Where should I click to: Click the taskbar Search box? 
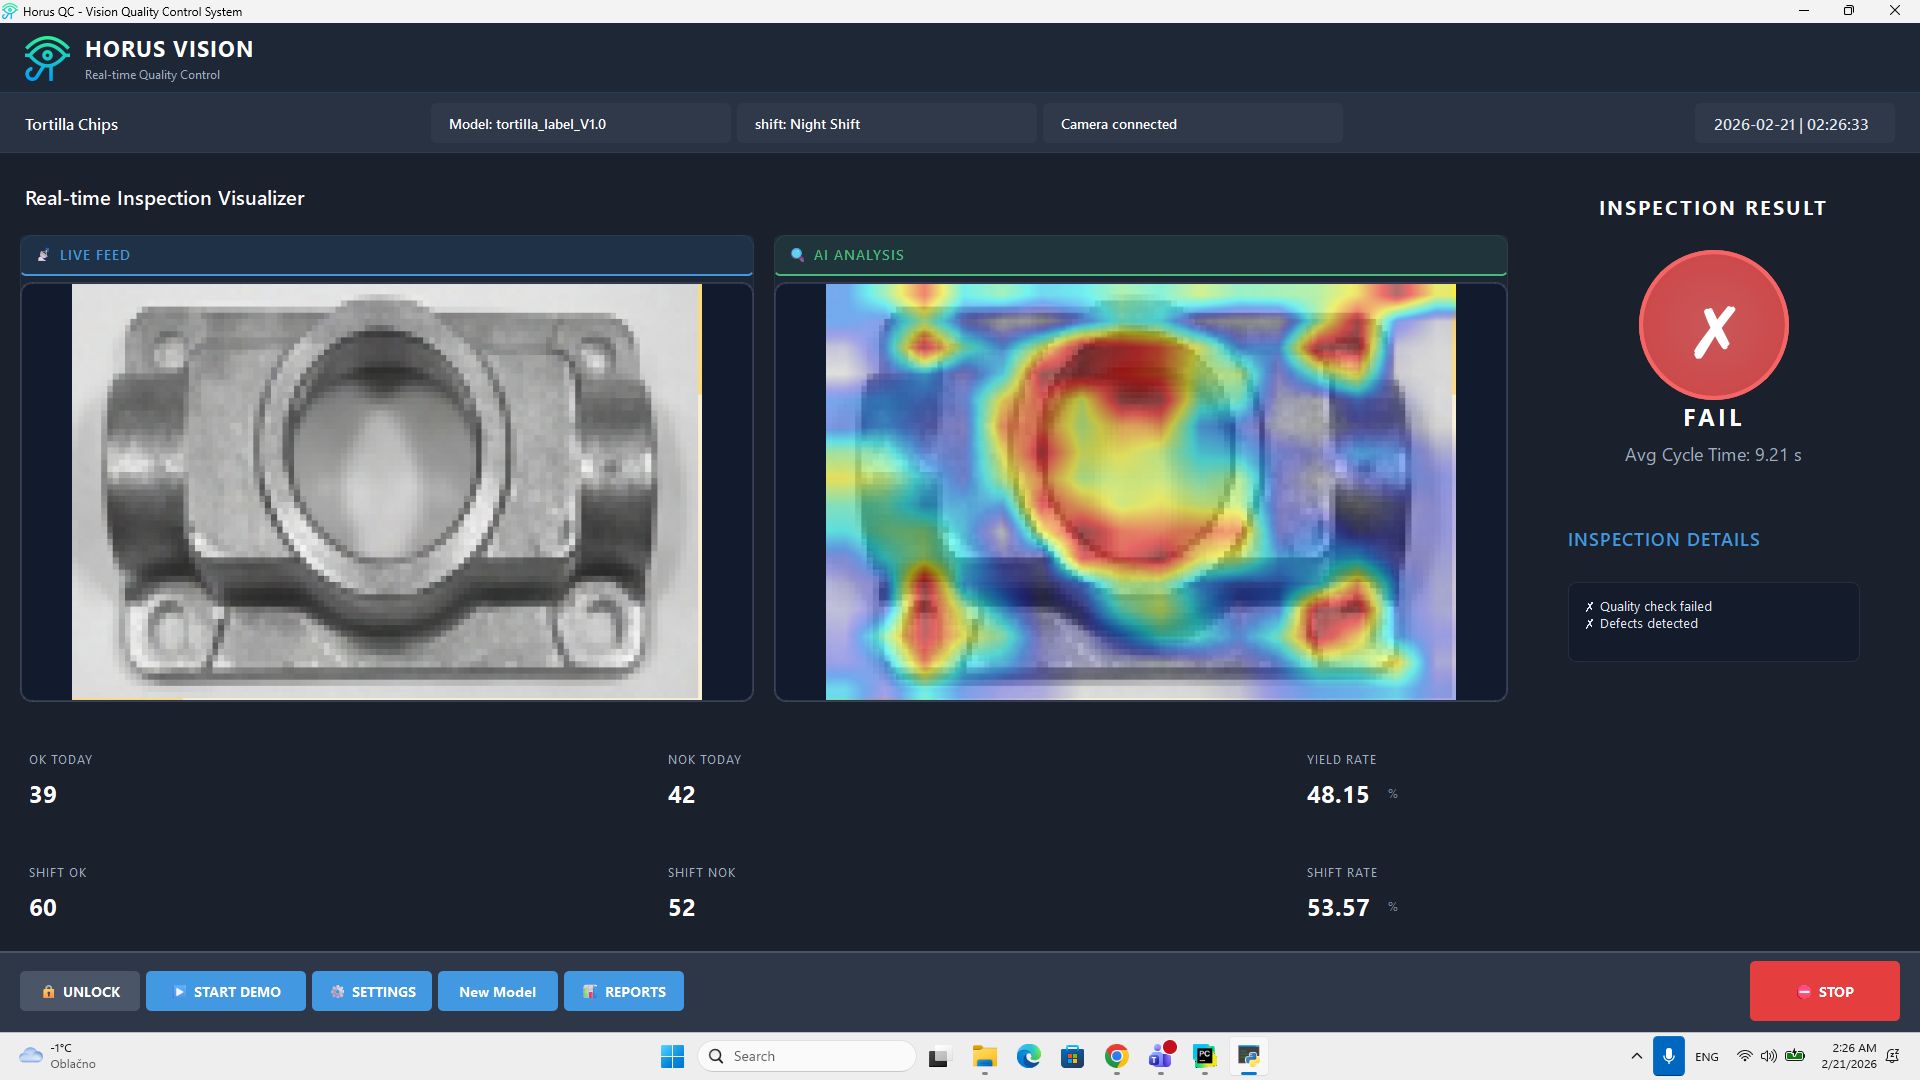click(x=807, y=1056)
